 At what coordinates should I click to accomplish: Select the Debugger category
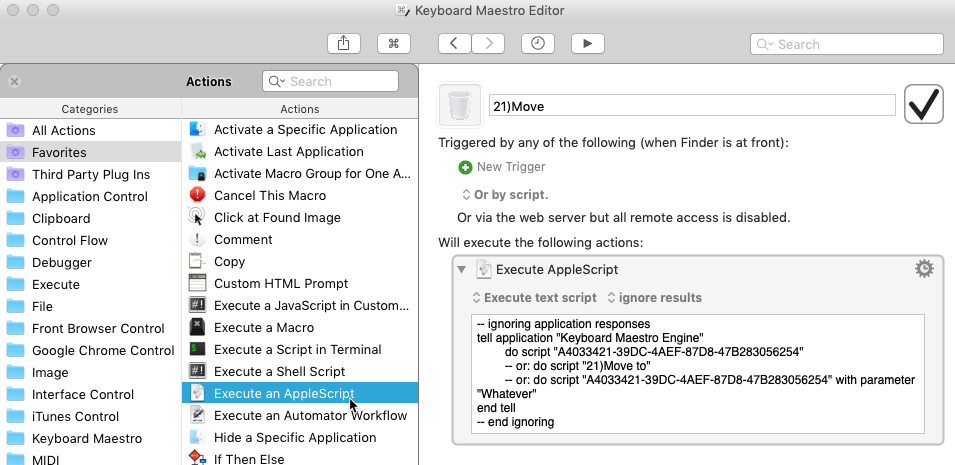tap(91, 263)
